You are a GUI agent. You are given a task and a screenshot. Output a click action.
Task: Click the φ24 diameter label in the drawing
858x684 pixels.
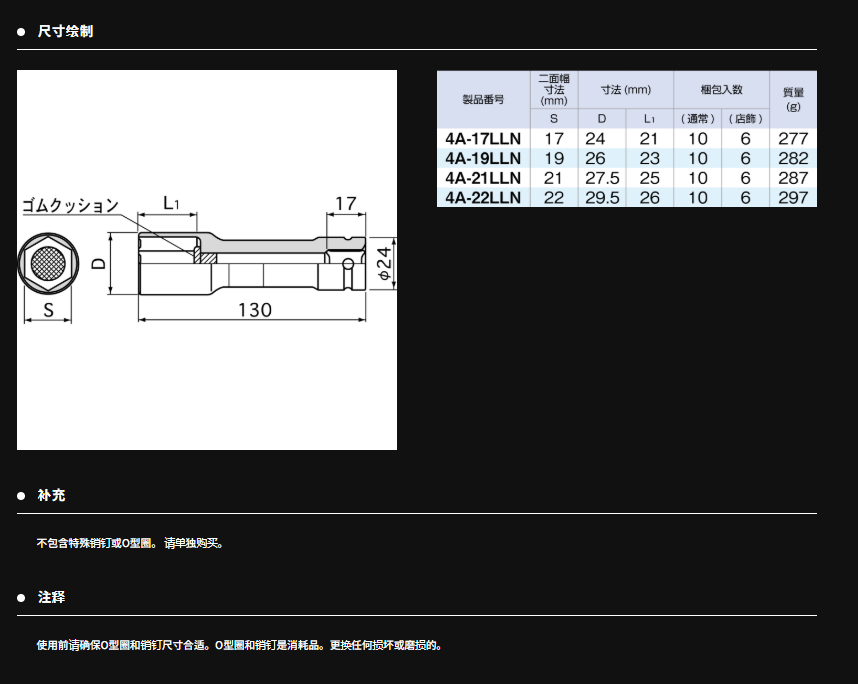pos(384,264)
